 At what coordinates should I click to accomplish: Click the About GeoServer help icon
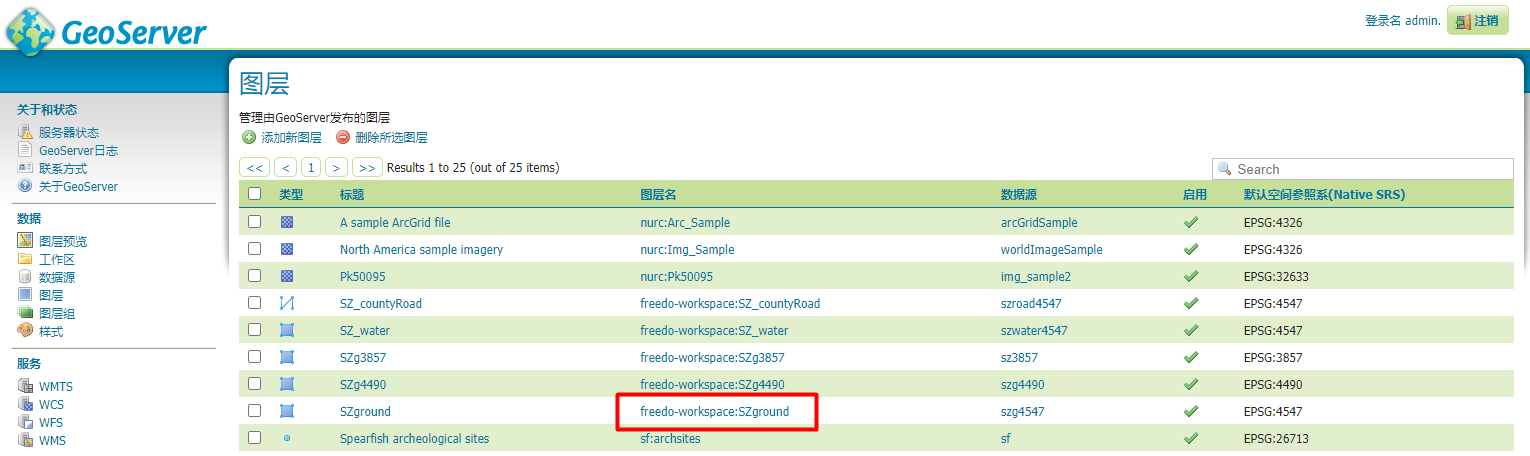[x=25, y=186]
